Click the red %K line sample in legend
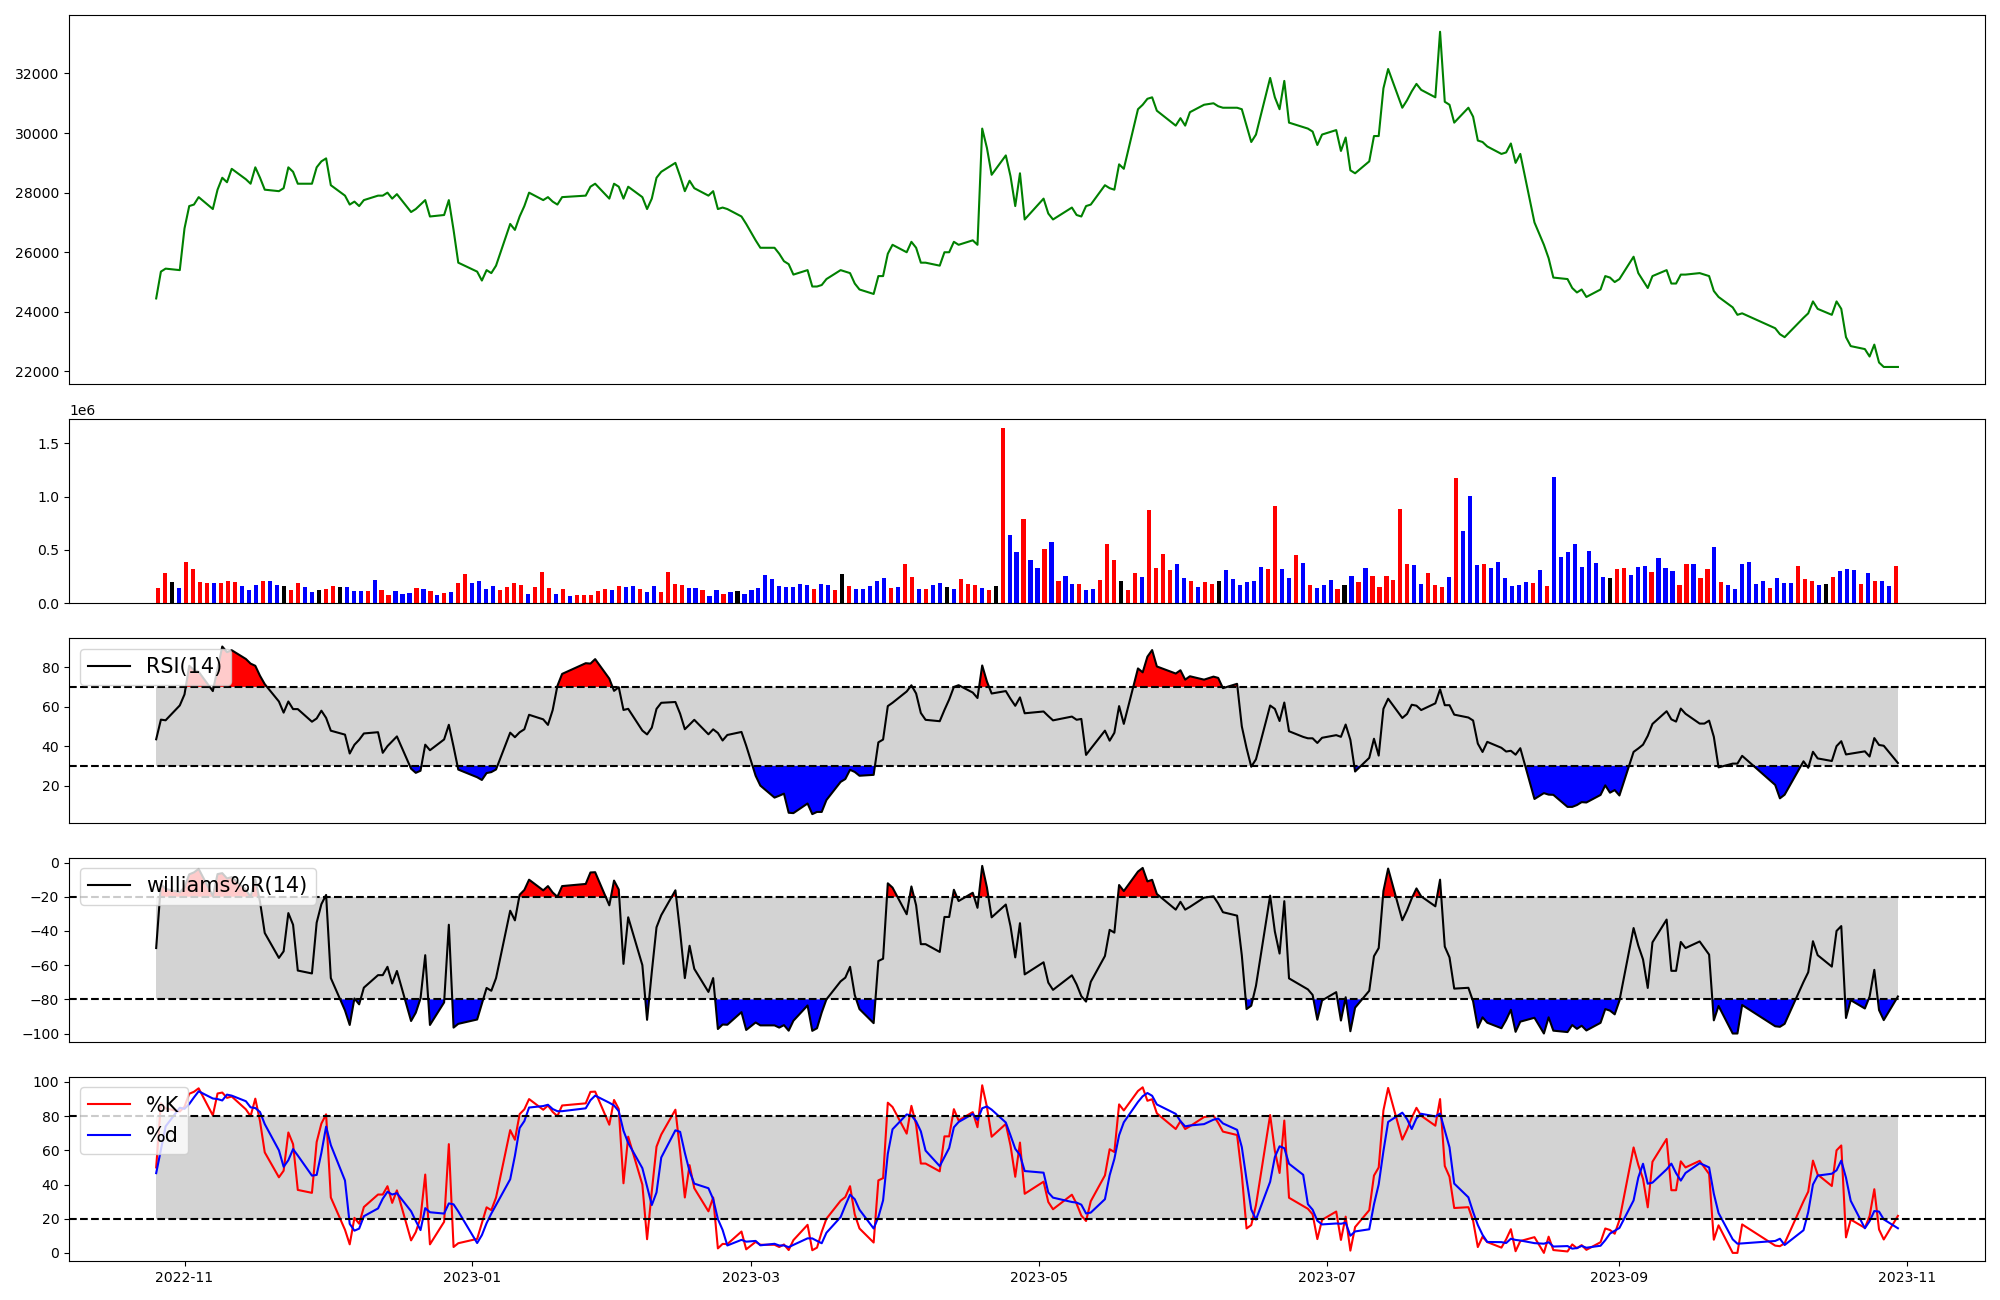Viewport: 2000px width, 1300px height. 109,1104
